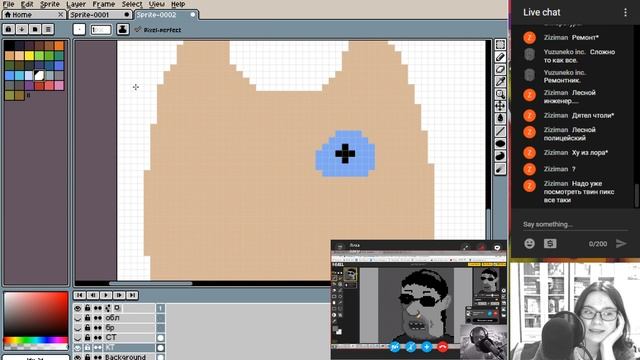Select the Background layer name
The height and width of the screenshot is (360, 640).
coord(125,357)
